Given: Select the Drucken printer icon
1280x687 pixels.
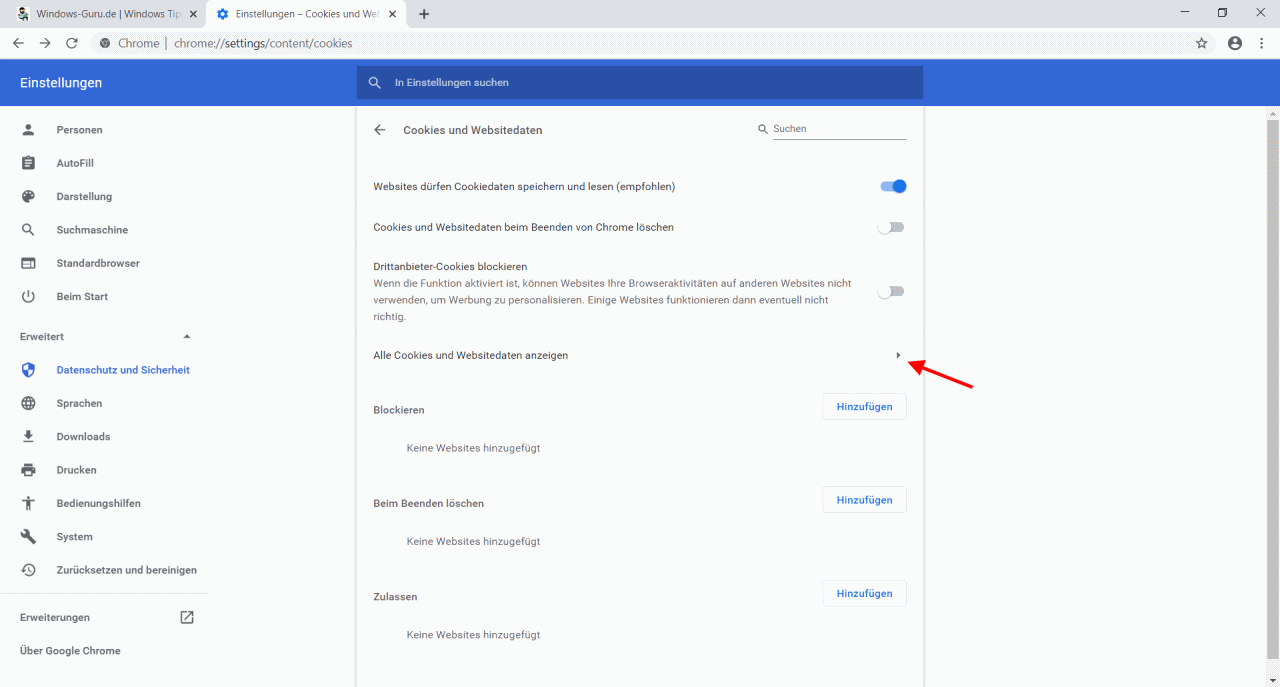Looking at the screenshot, I should 28,469.
